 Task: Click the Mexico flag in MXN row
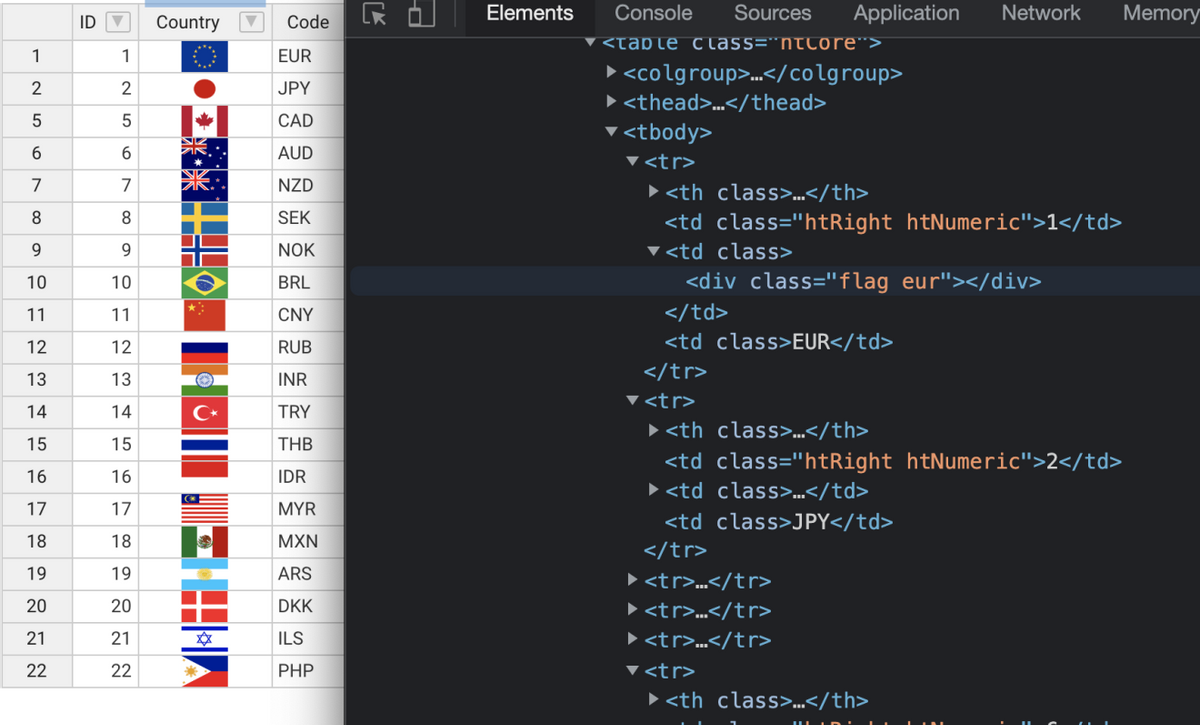pos(204,541)
